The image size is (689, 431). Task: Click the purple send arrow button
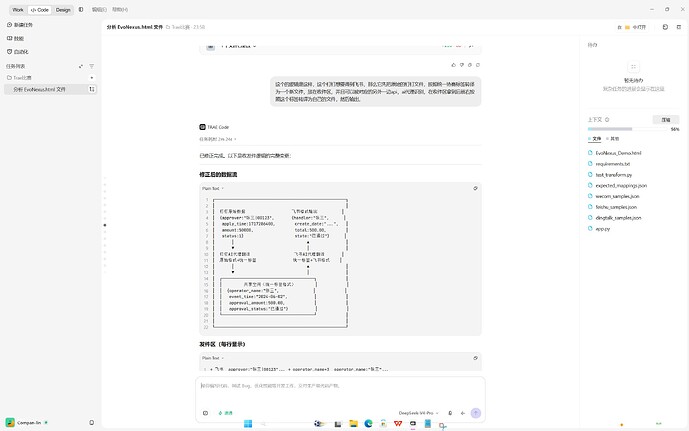[x=475, y=413]
